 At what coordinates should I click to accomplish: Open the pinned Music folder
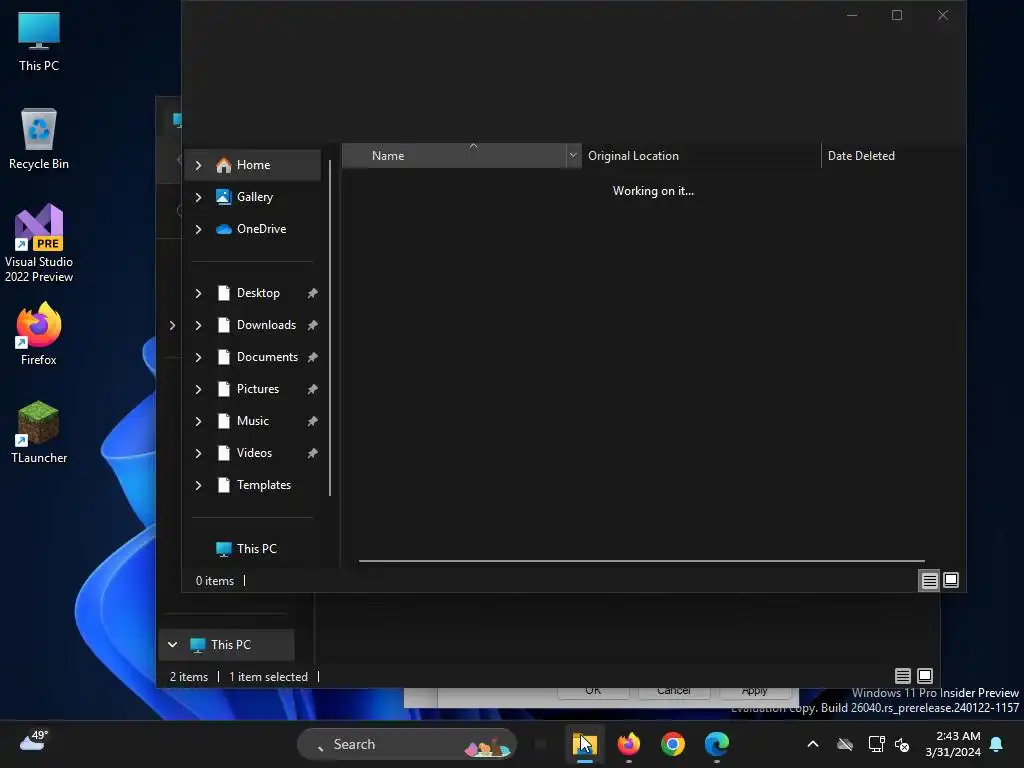pos(253,421)
